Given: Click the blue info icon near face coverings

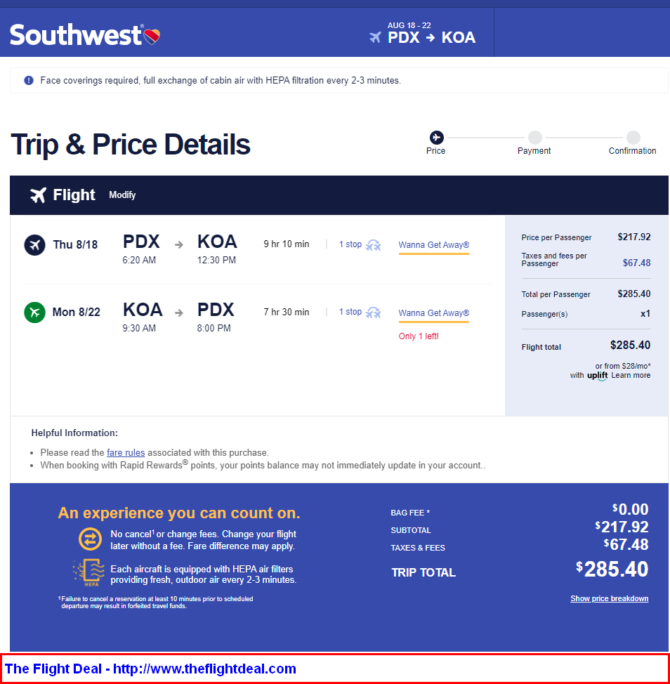Looking at the screenshot, I should (x=29, y=80).
